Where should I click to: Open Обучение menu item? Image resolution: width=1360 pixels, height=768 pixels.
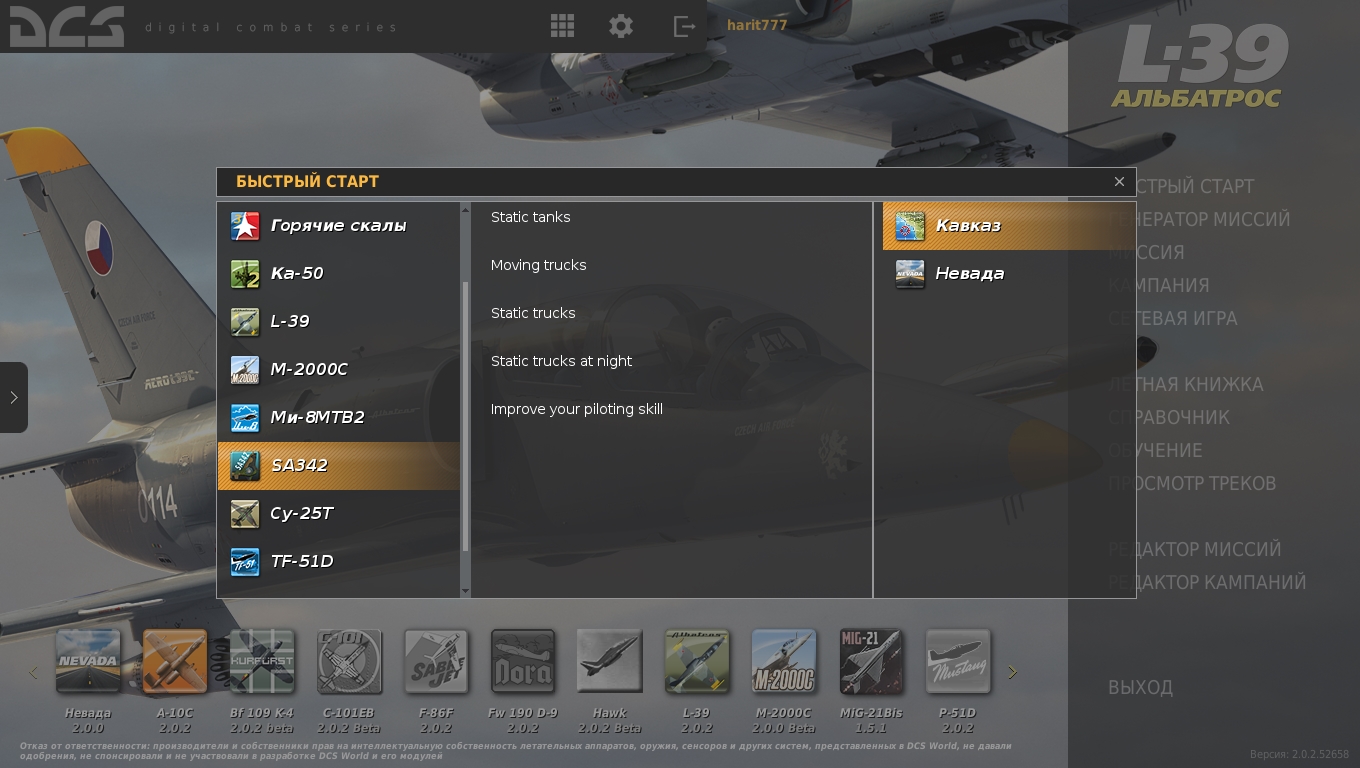click(x=1155, y=450)
